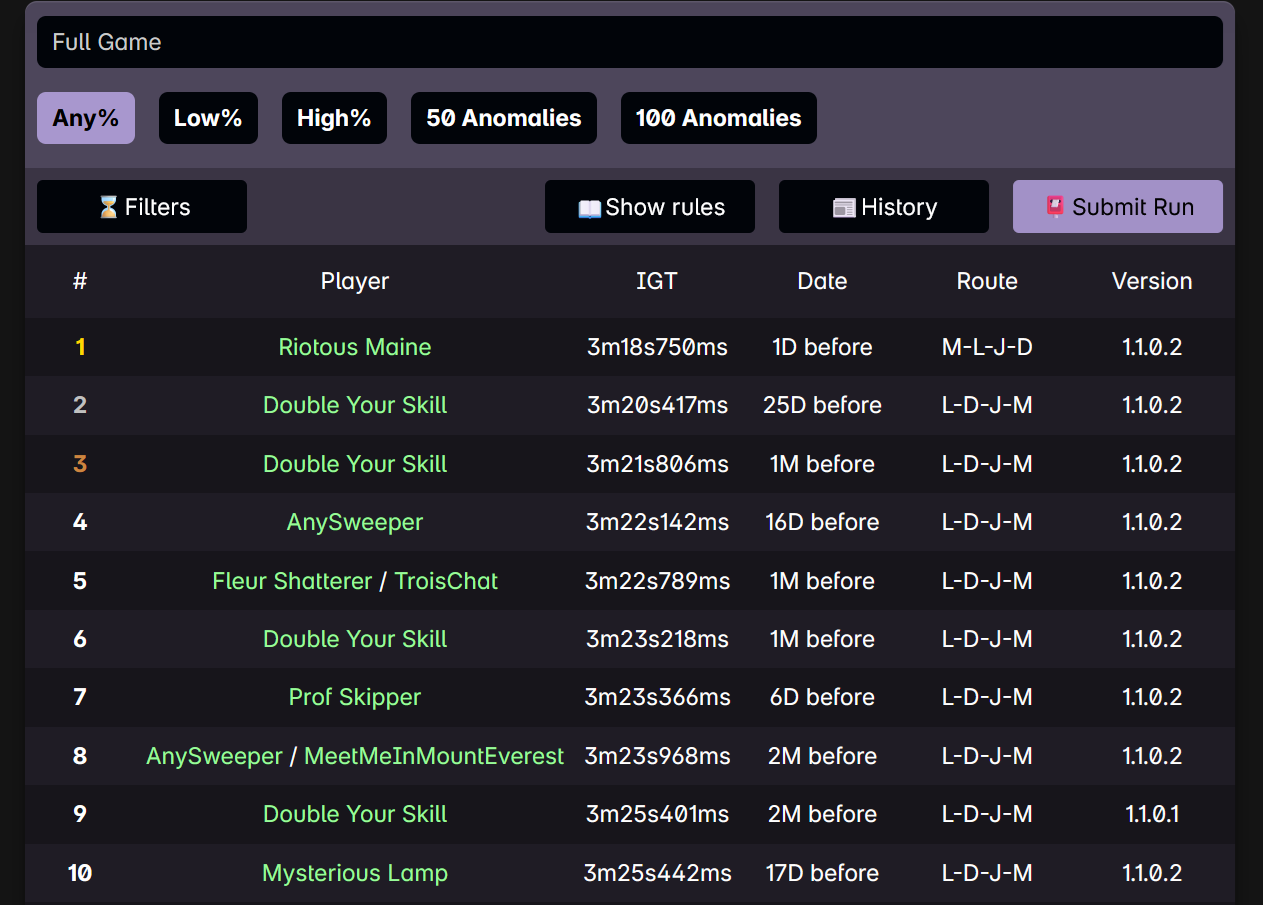Click the hourglass icon on Filters

pyautogui.click(x=109, y=207)
